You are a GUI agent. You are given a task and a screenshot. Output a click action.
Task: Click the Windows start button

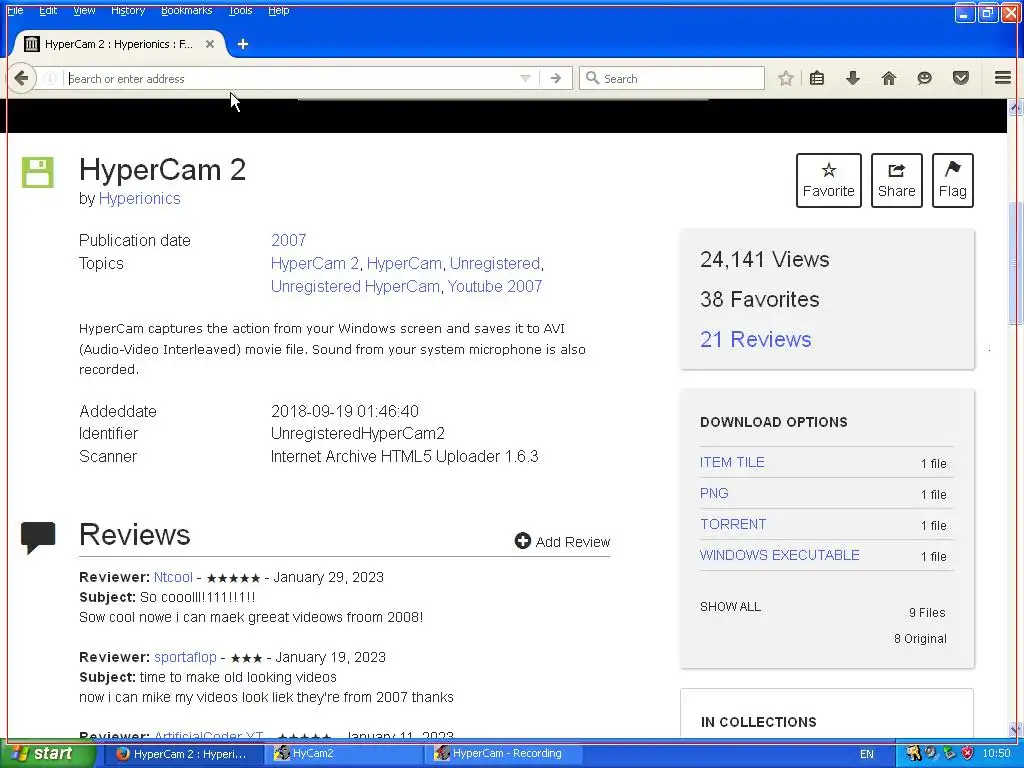(x=46, y=754)
